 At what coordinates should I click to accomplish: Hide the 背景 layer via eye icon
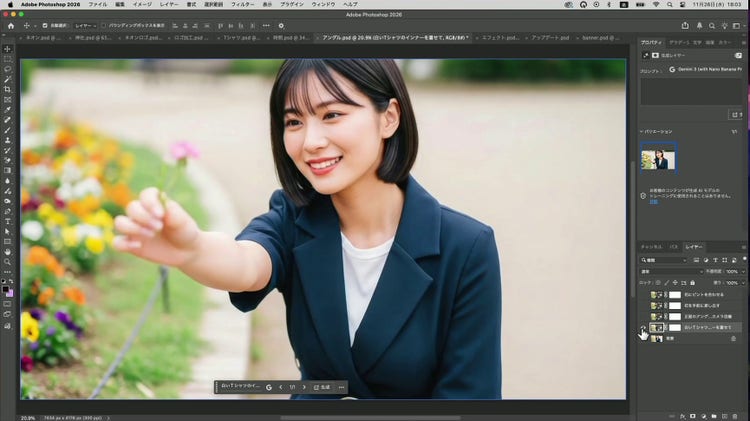coord(643,339)
